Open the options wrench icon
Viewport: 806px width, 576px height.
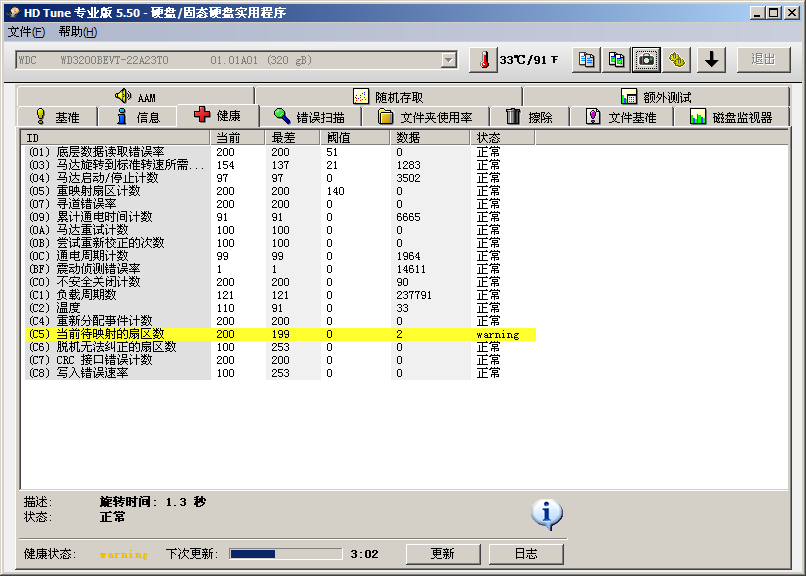677,60
